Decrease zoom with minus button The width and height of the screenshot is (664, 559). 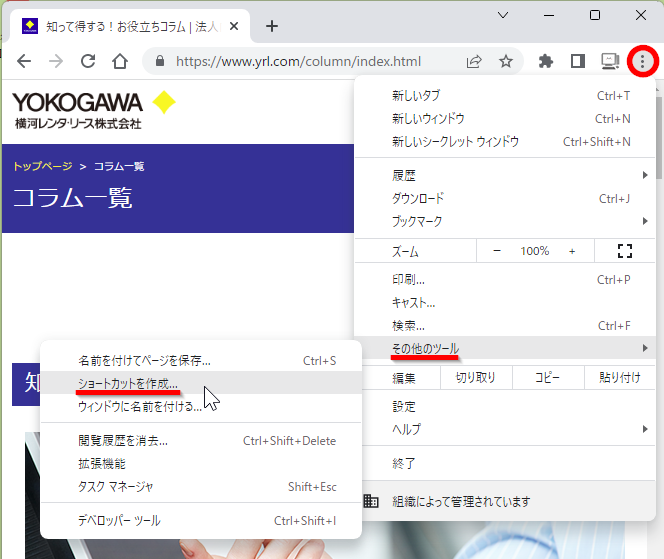coord(497,251)
